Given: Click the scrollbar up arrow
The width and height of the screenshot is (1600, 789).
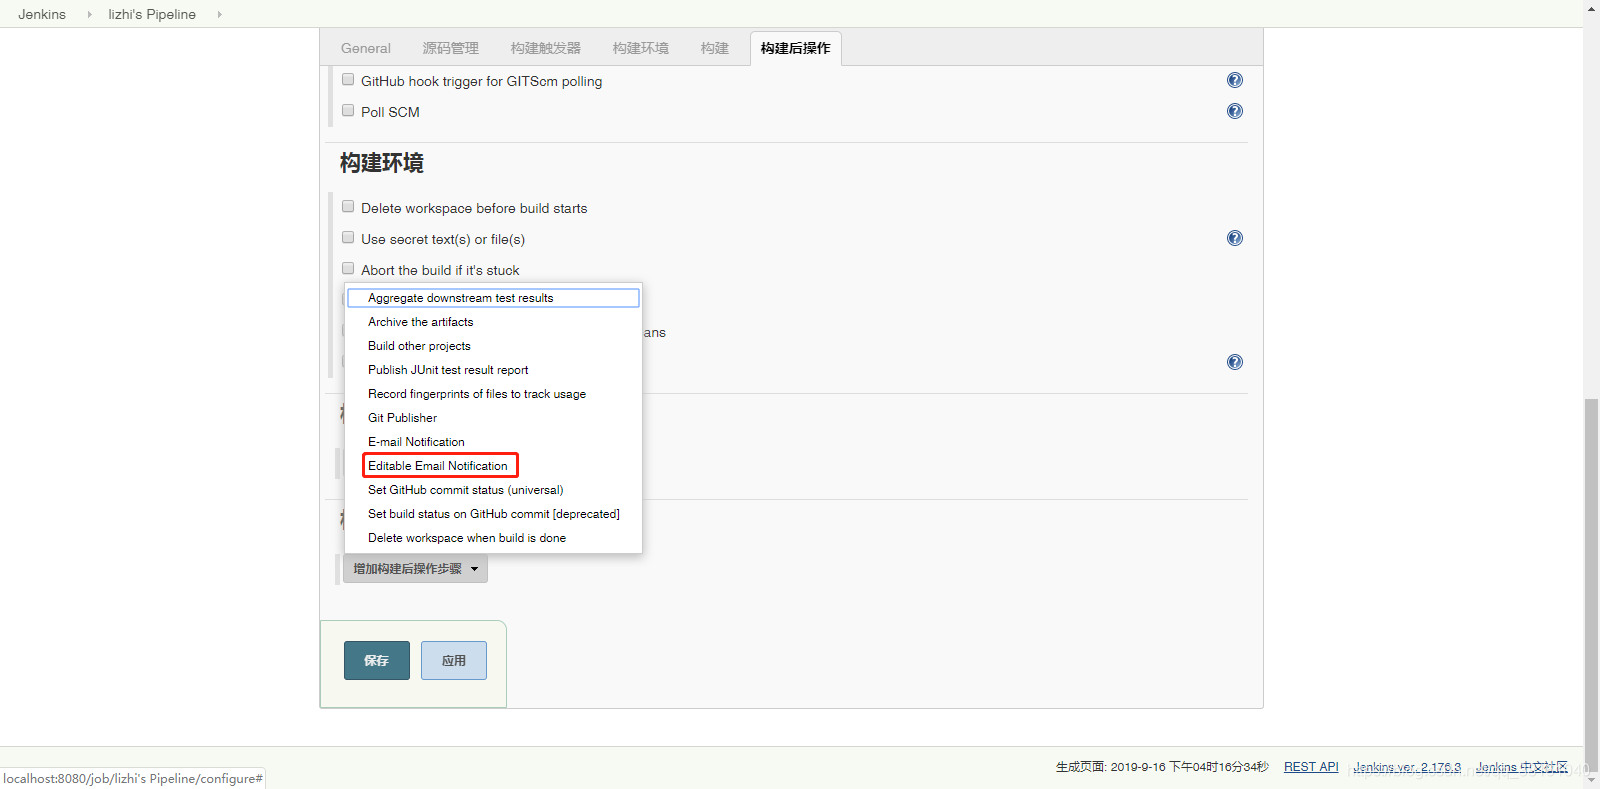Looking at the screenshot, I should click(1591, 8).
